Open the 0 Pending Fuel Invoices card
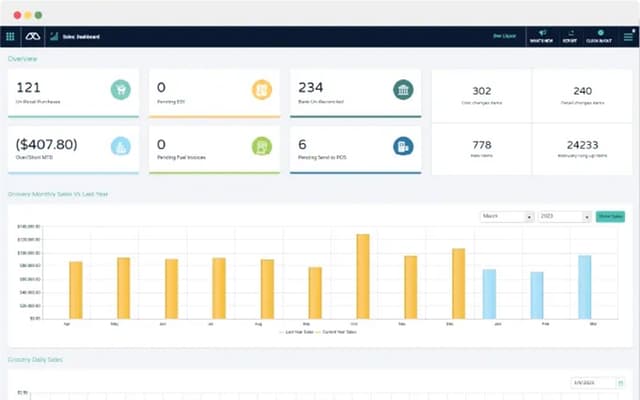The height and width of the screenshot is (400, 640). point(215,150)
